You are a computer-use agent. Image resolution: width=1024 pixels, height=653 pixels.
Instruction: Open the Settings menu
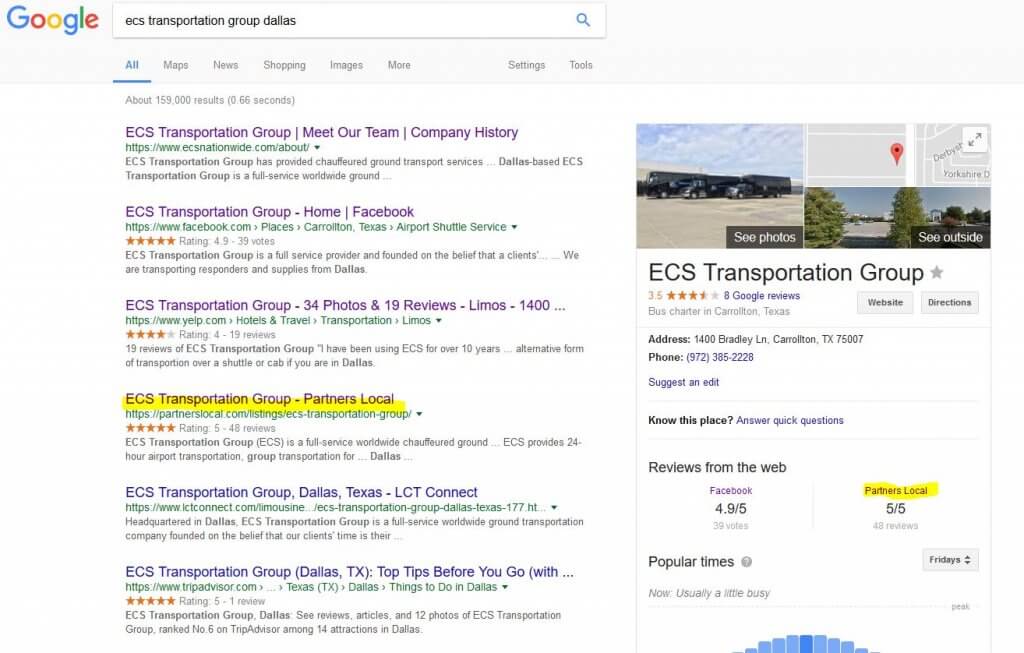(526, 65)
